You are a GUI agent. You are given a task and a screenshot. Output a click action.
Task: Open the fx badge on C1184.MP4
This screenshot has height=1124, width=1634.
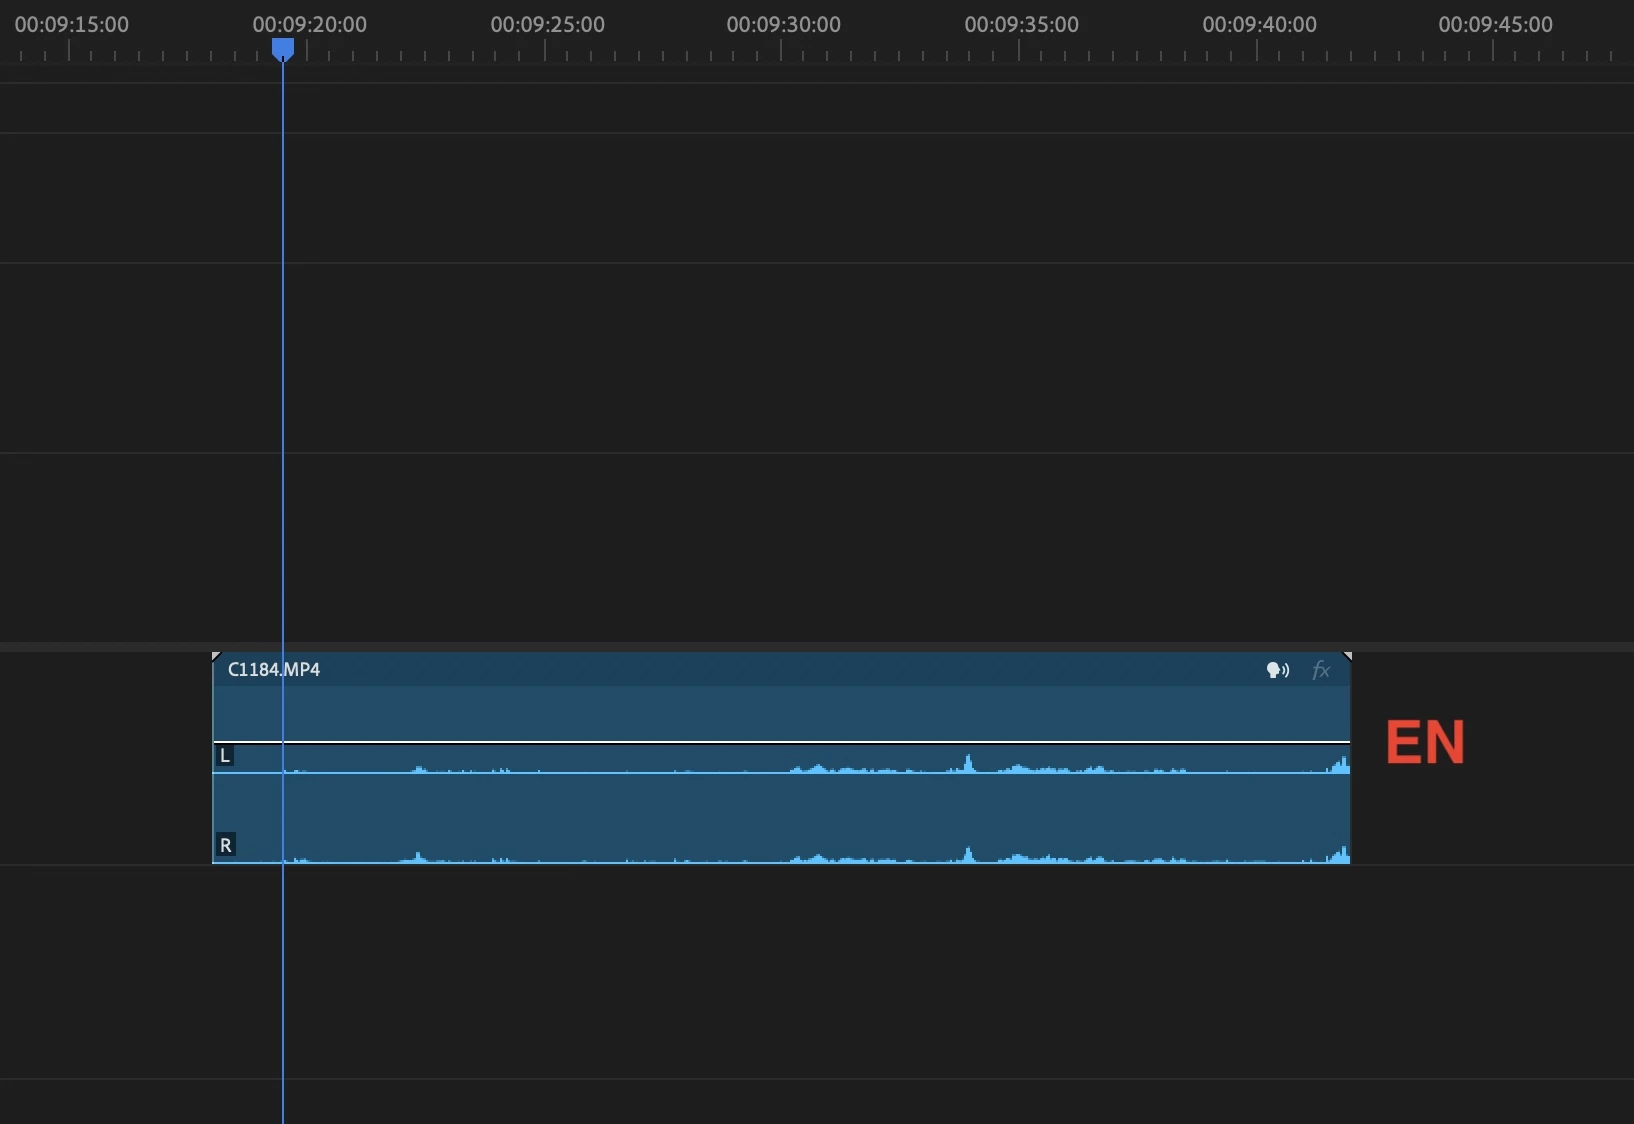[1321, 670]
